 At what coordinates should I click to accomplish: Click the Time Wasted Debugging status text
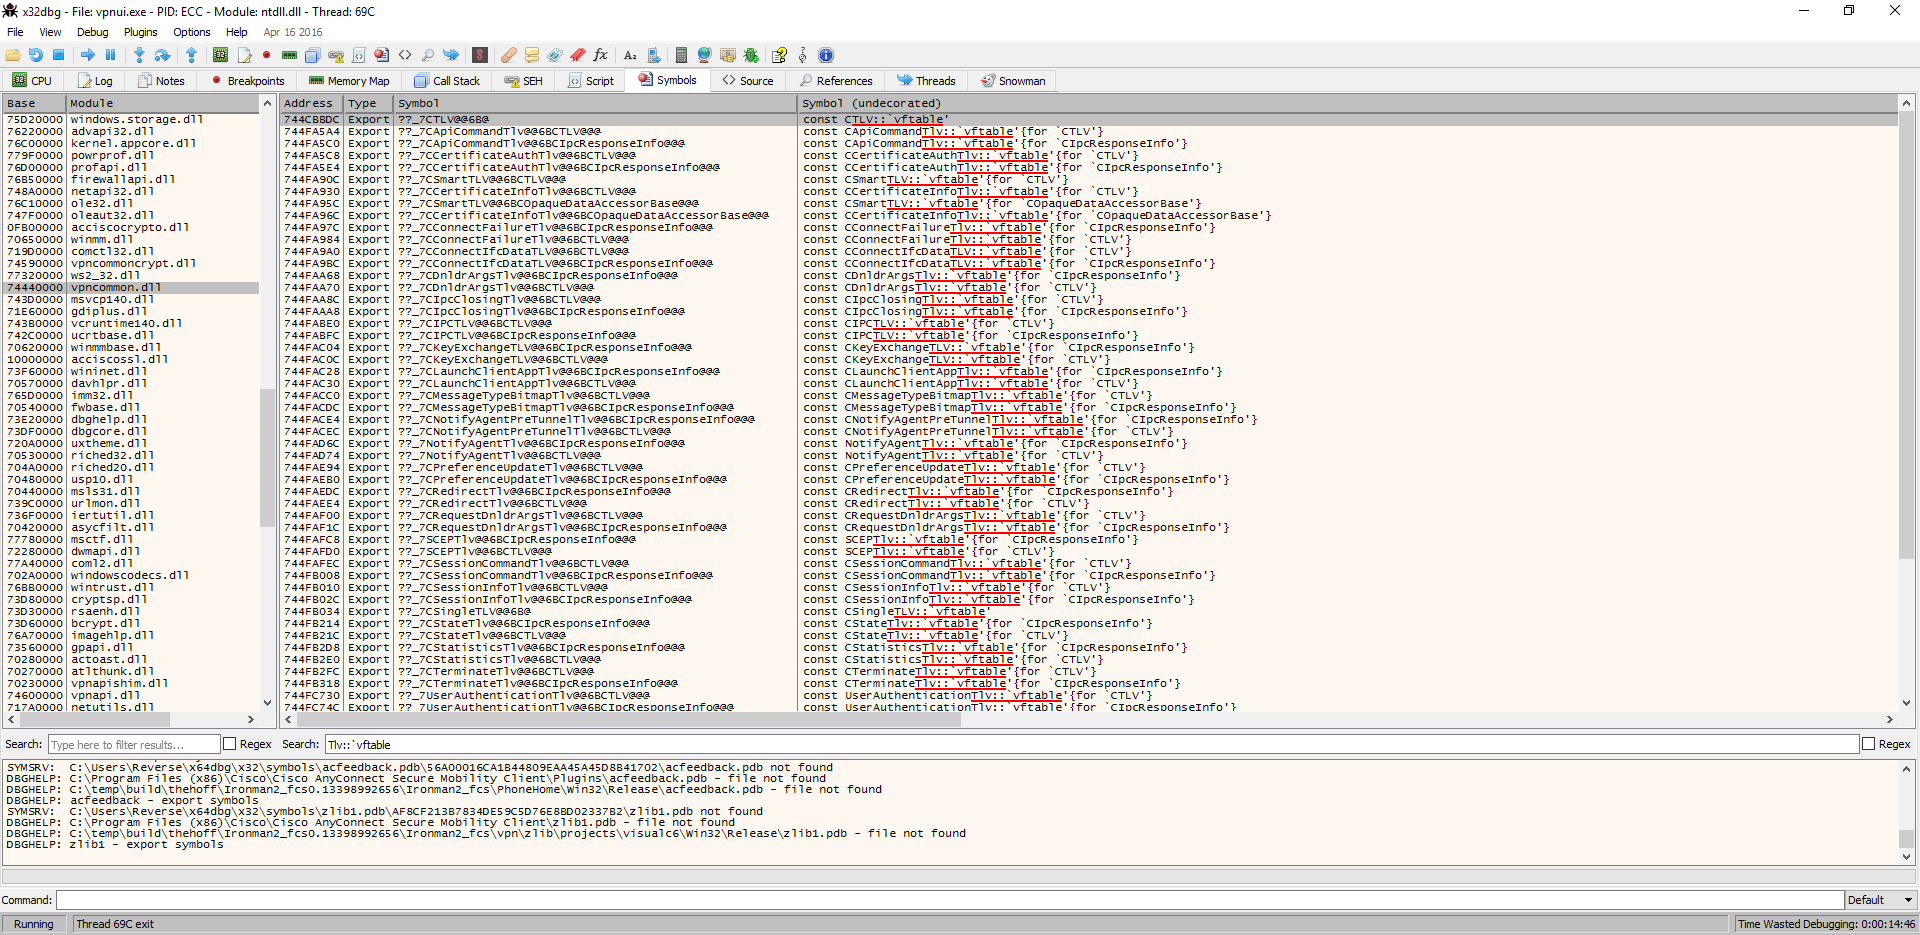coord(1826,924)
